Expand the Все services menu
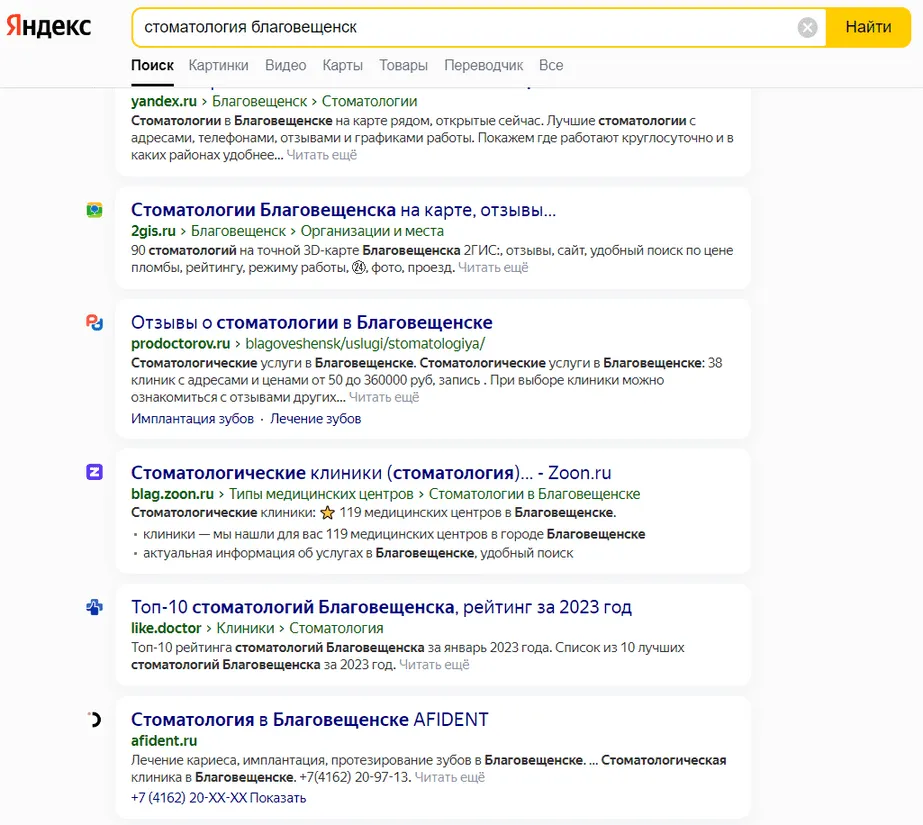The image size is (923, 825). (x=551, y=65)
